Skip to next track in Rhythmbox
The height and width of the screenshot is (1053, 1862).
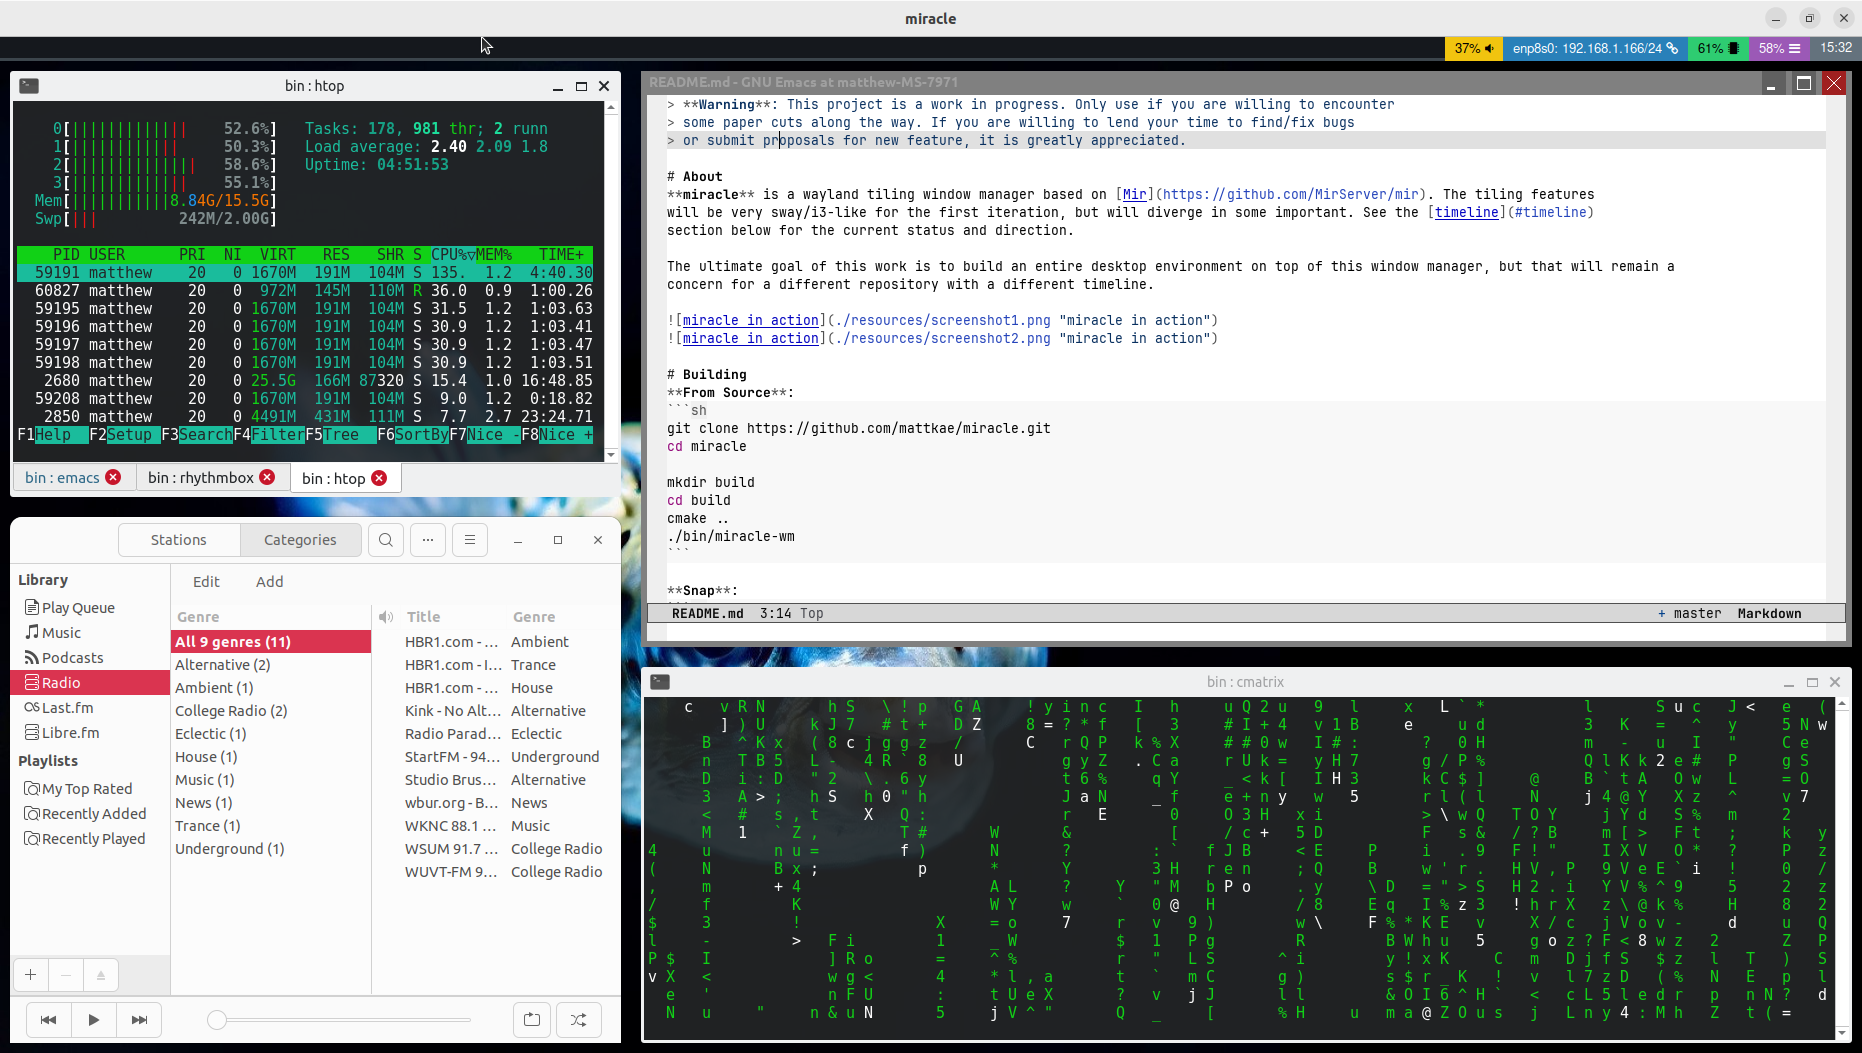[139, 1020]
